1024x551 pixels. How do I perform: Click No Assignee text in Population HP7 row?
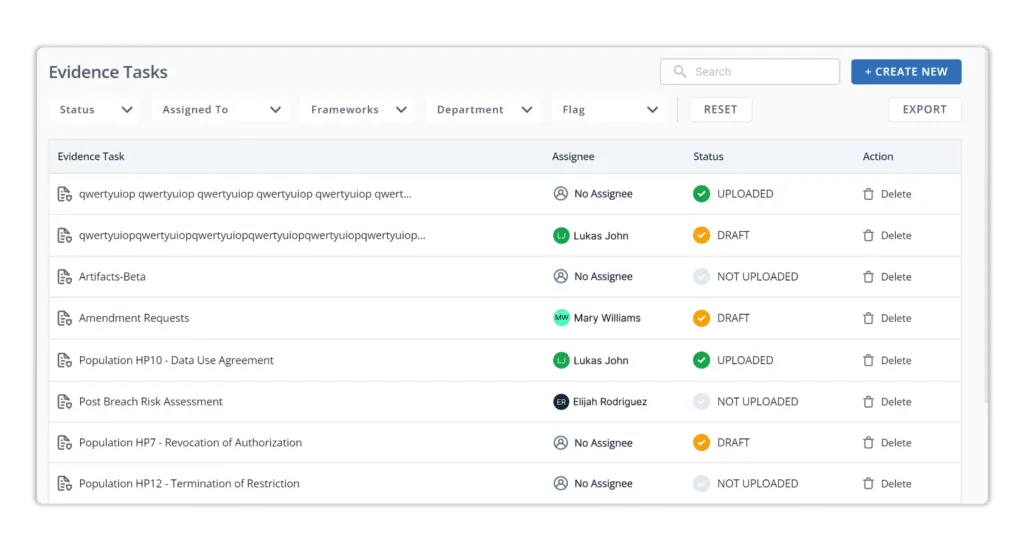(603, 443)
